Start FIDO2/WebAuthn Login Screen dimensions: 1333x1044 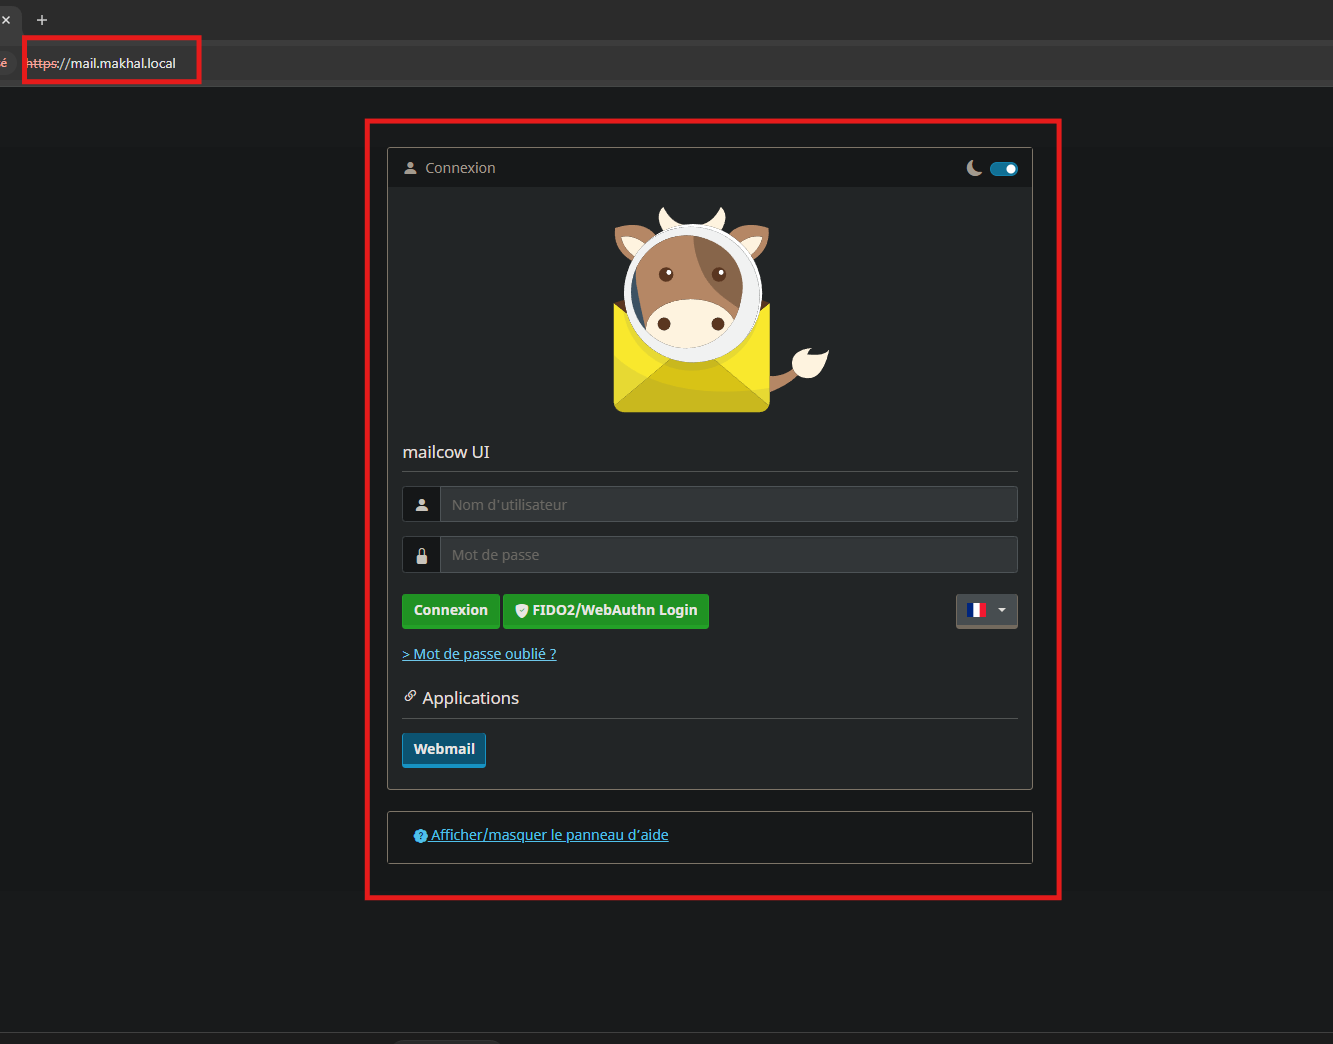tap(606, 611)
